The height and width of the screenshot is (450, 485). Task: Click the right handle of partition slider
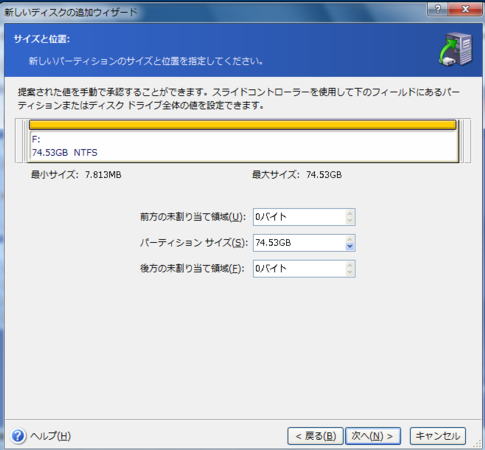[461, 141]
